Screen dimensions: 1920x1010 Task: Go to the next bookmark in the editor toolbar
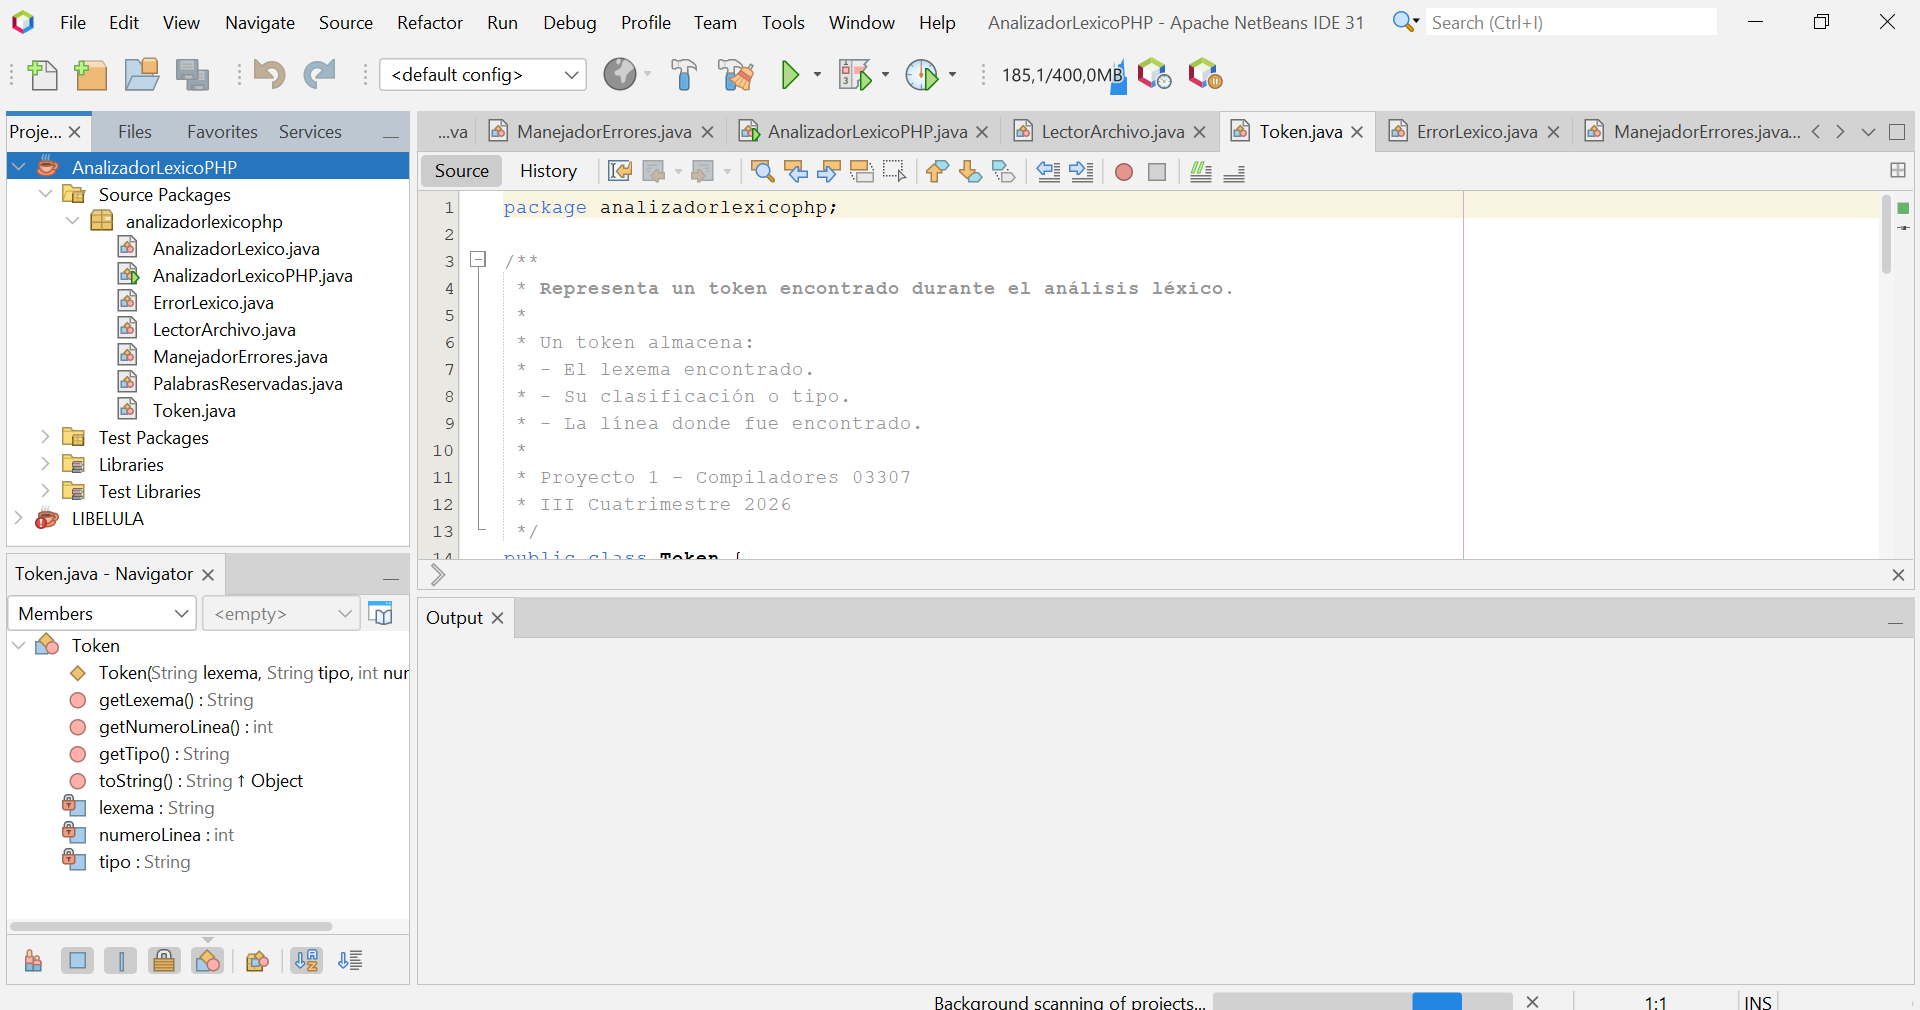[x=970, y=172]
